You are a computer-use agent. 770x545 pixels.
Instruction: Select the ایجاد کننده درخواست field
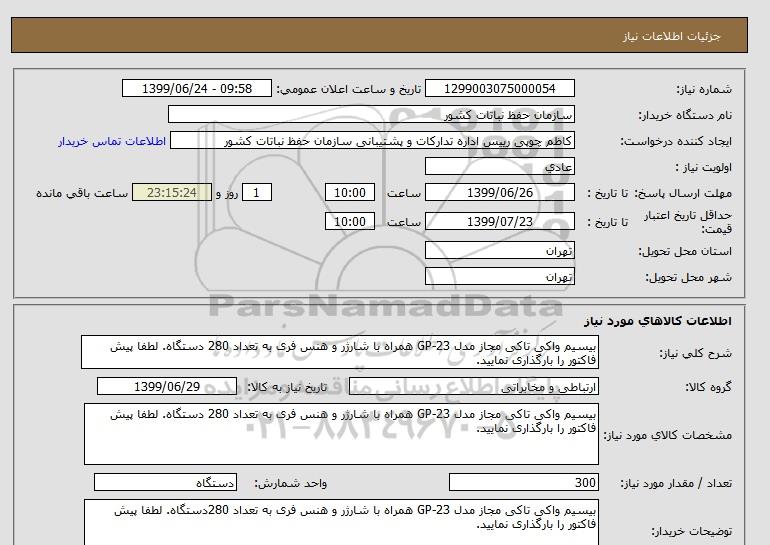click(385, 141)
